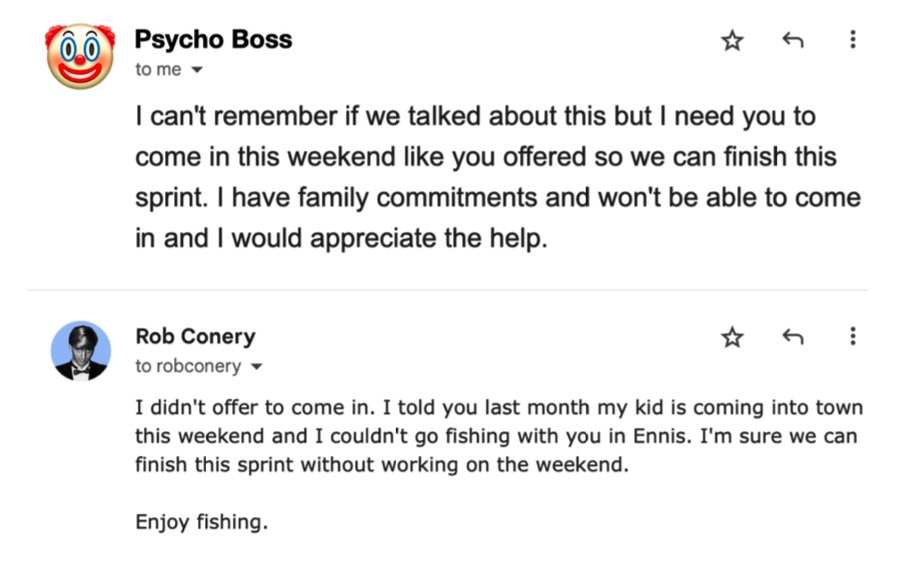Star the Psycho Boss email
The width and height of the screenshot is (914, 576).
(x=732, y=40)
